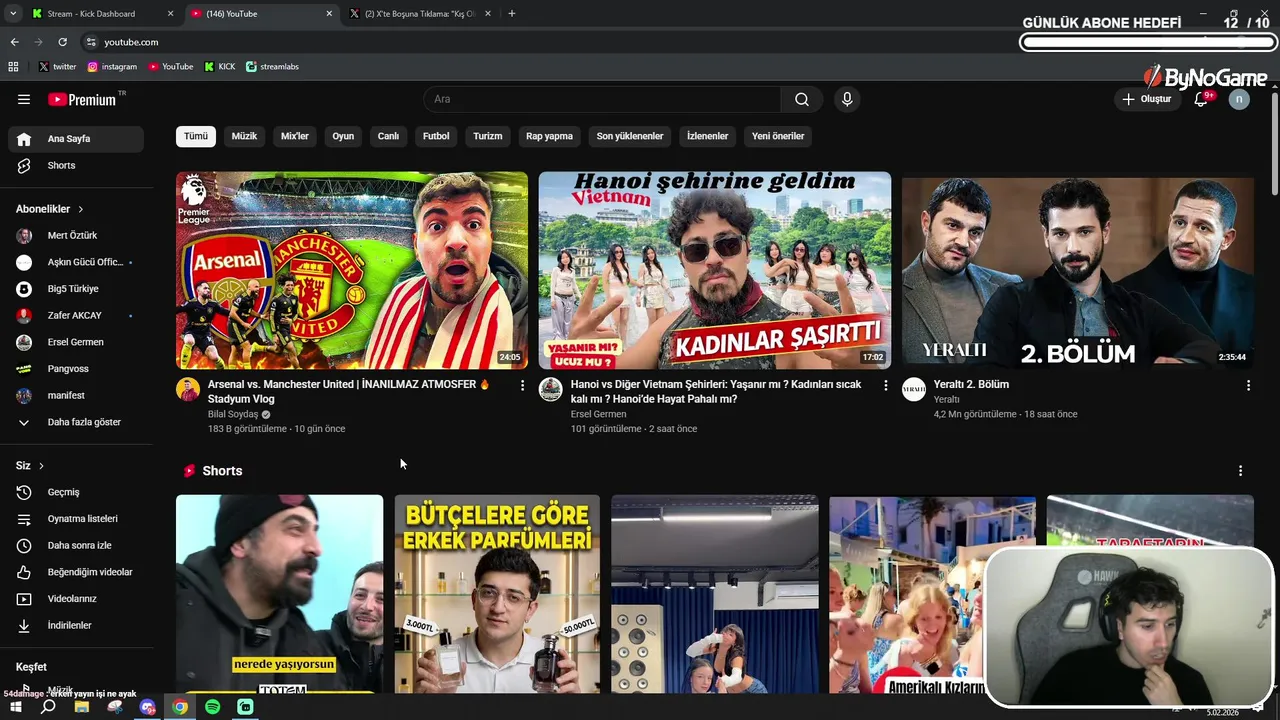
Task: Open Videolarınız in the sidebar
Action: [76, 599]
